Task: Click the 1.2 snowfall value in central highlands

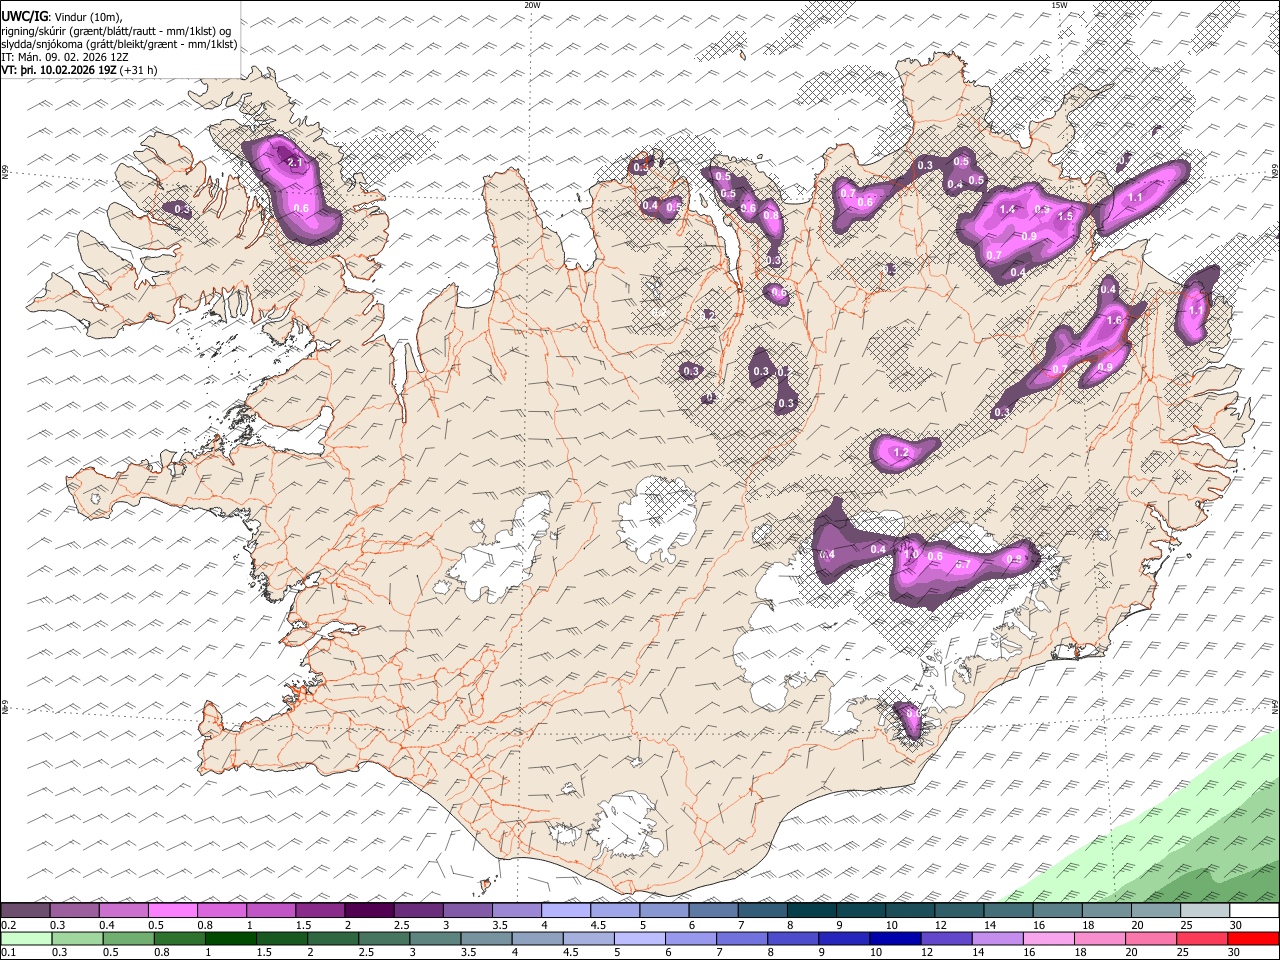Action: point(900,453)
